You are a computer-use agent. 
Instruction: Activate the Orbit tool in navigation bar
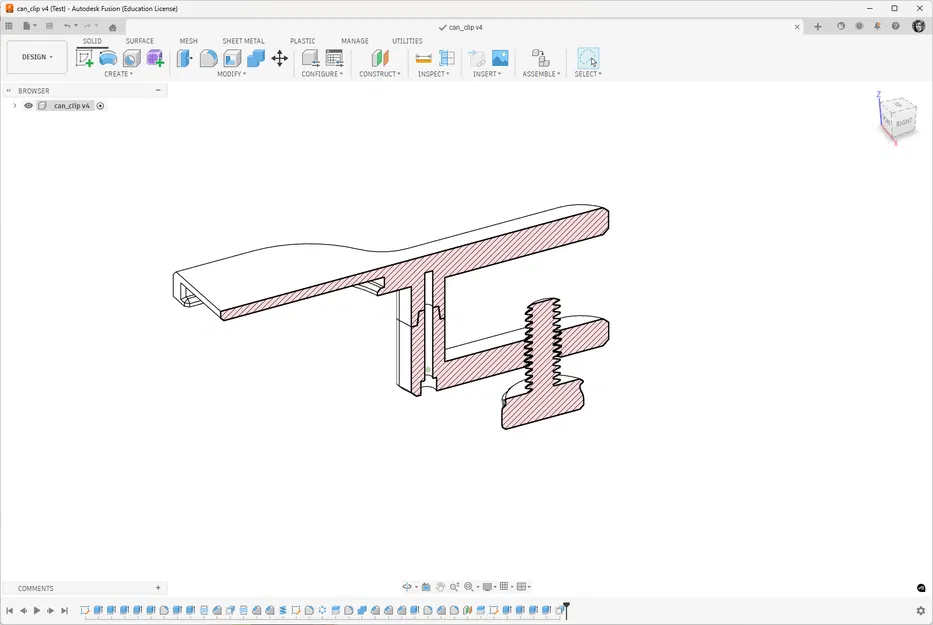click(x=408, y=587)
